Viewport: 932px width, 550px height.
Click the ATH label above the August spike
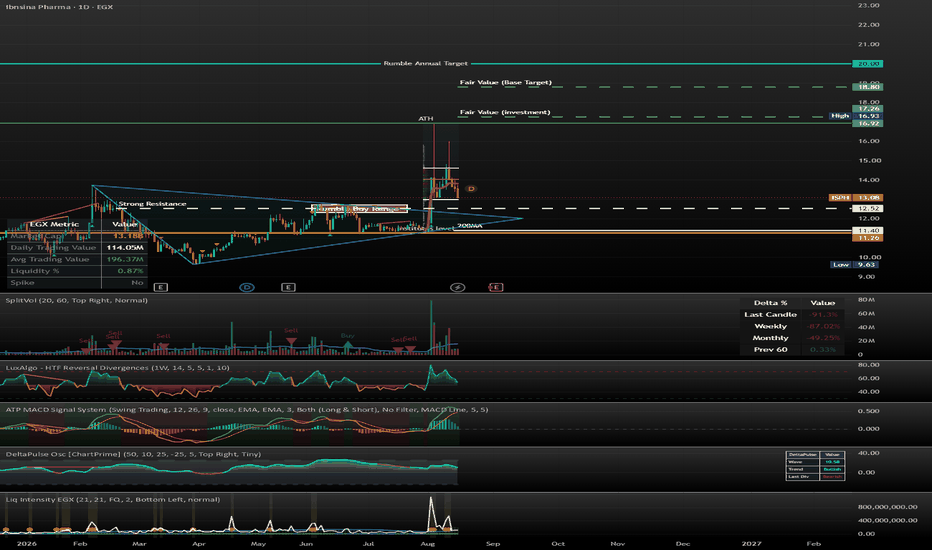tap(426, 118)
